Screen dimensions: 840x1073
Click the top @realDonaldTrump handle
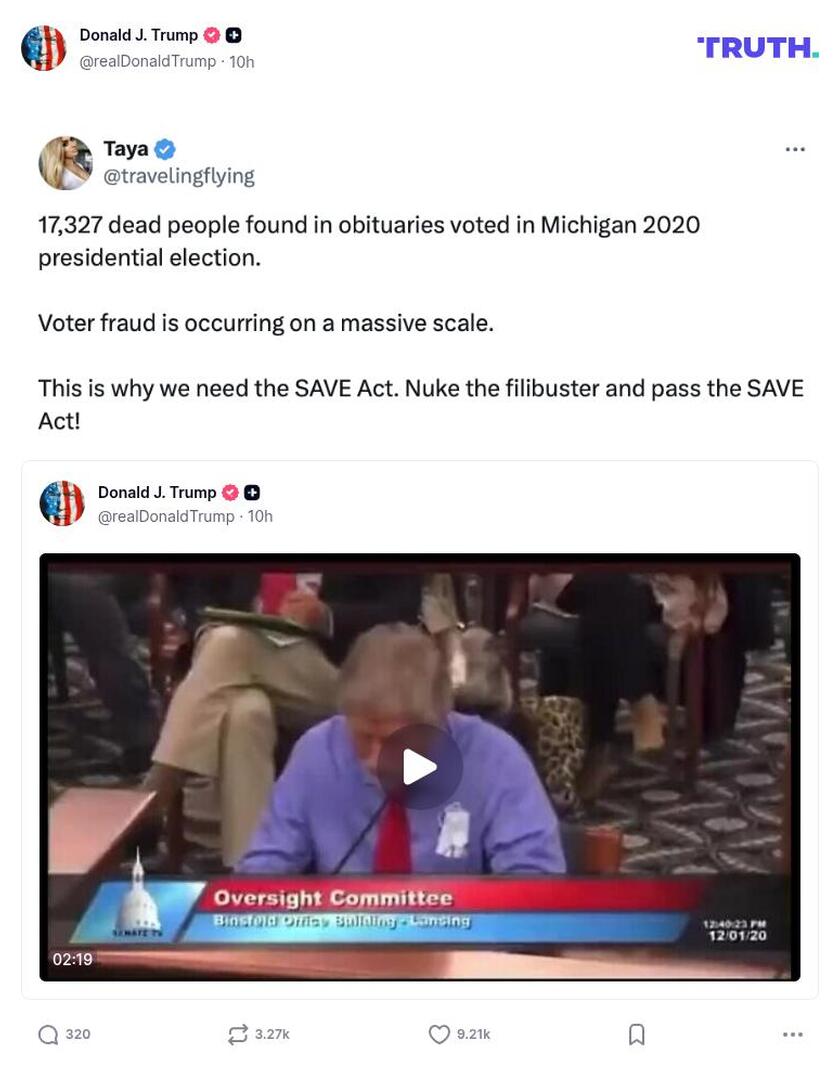148,61
